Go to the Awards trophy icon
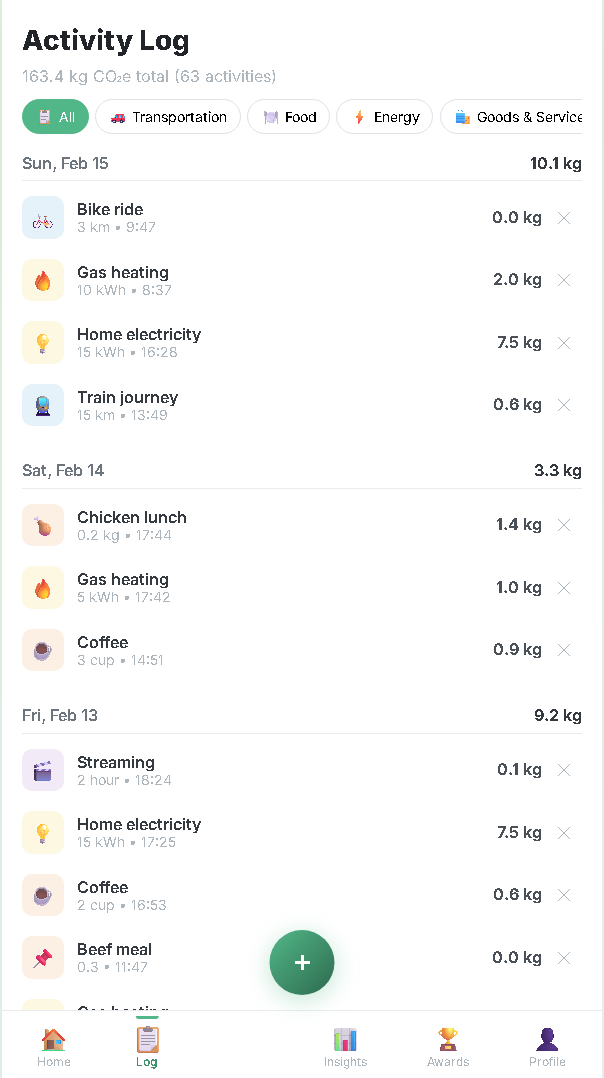 448,1039
